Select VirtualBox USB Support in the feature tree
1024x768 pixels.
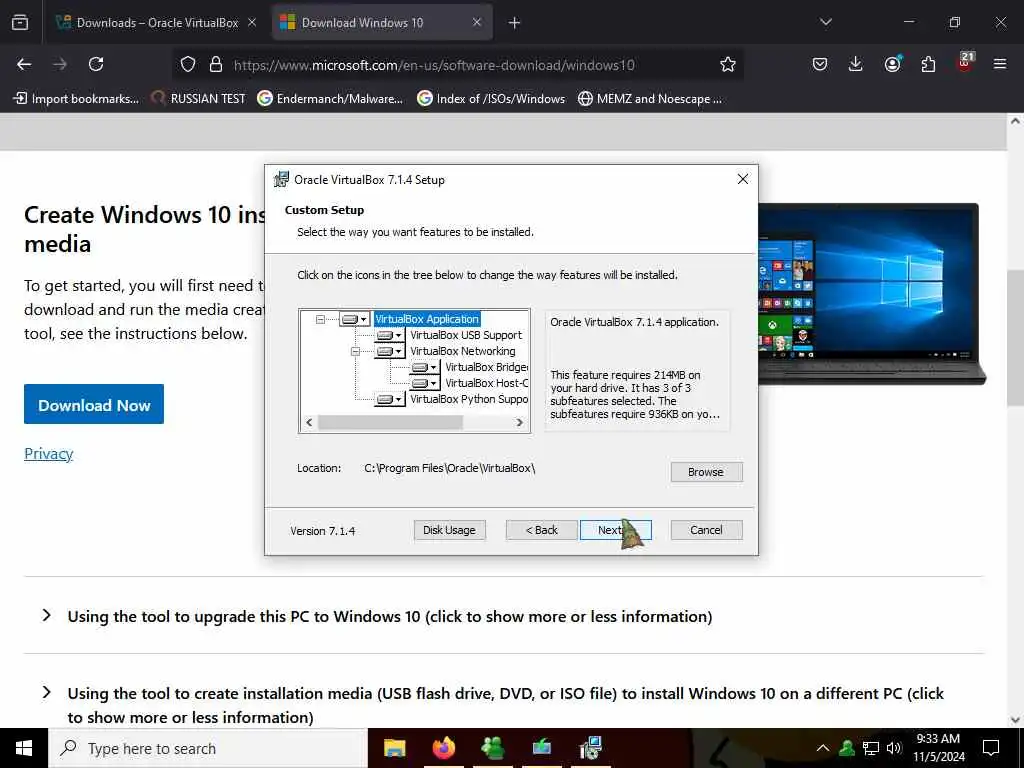click(x=466, y=335)
